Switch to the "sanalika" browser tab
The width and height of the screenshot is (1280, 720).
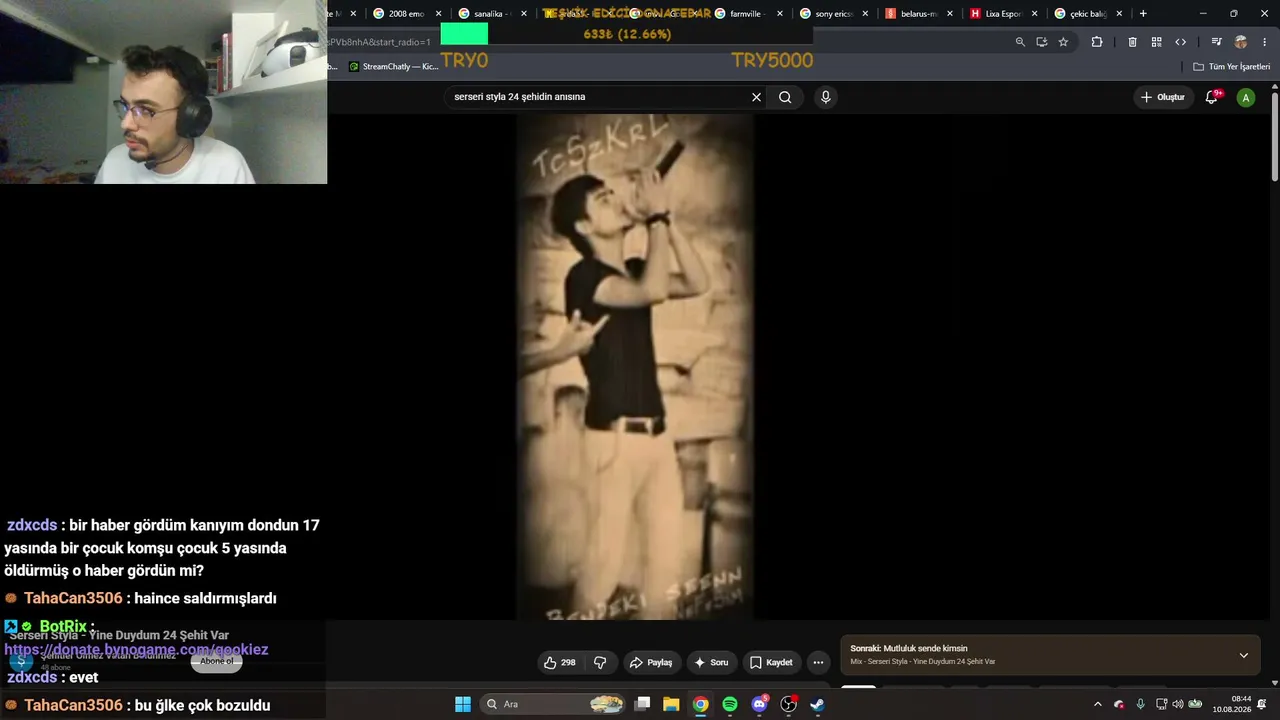click(492, 14)
